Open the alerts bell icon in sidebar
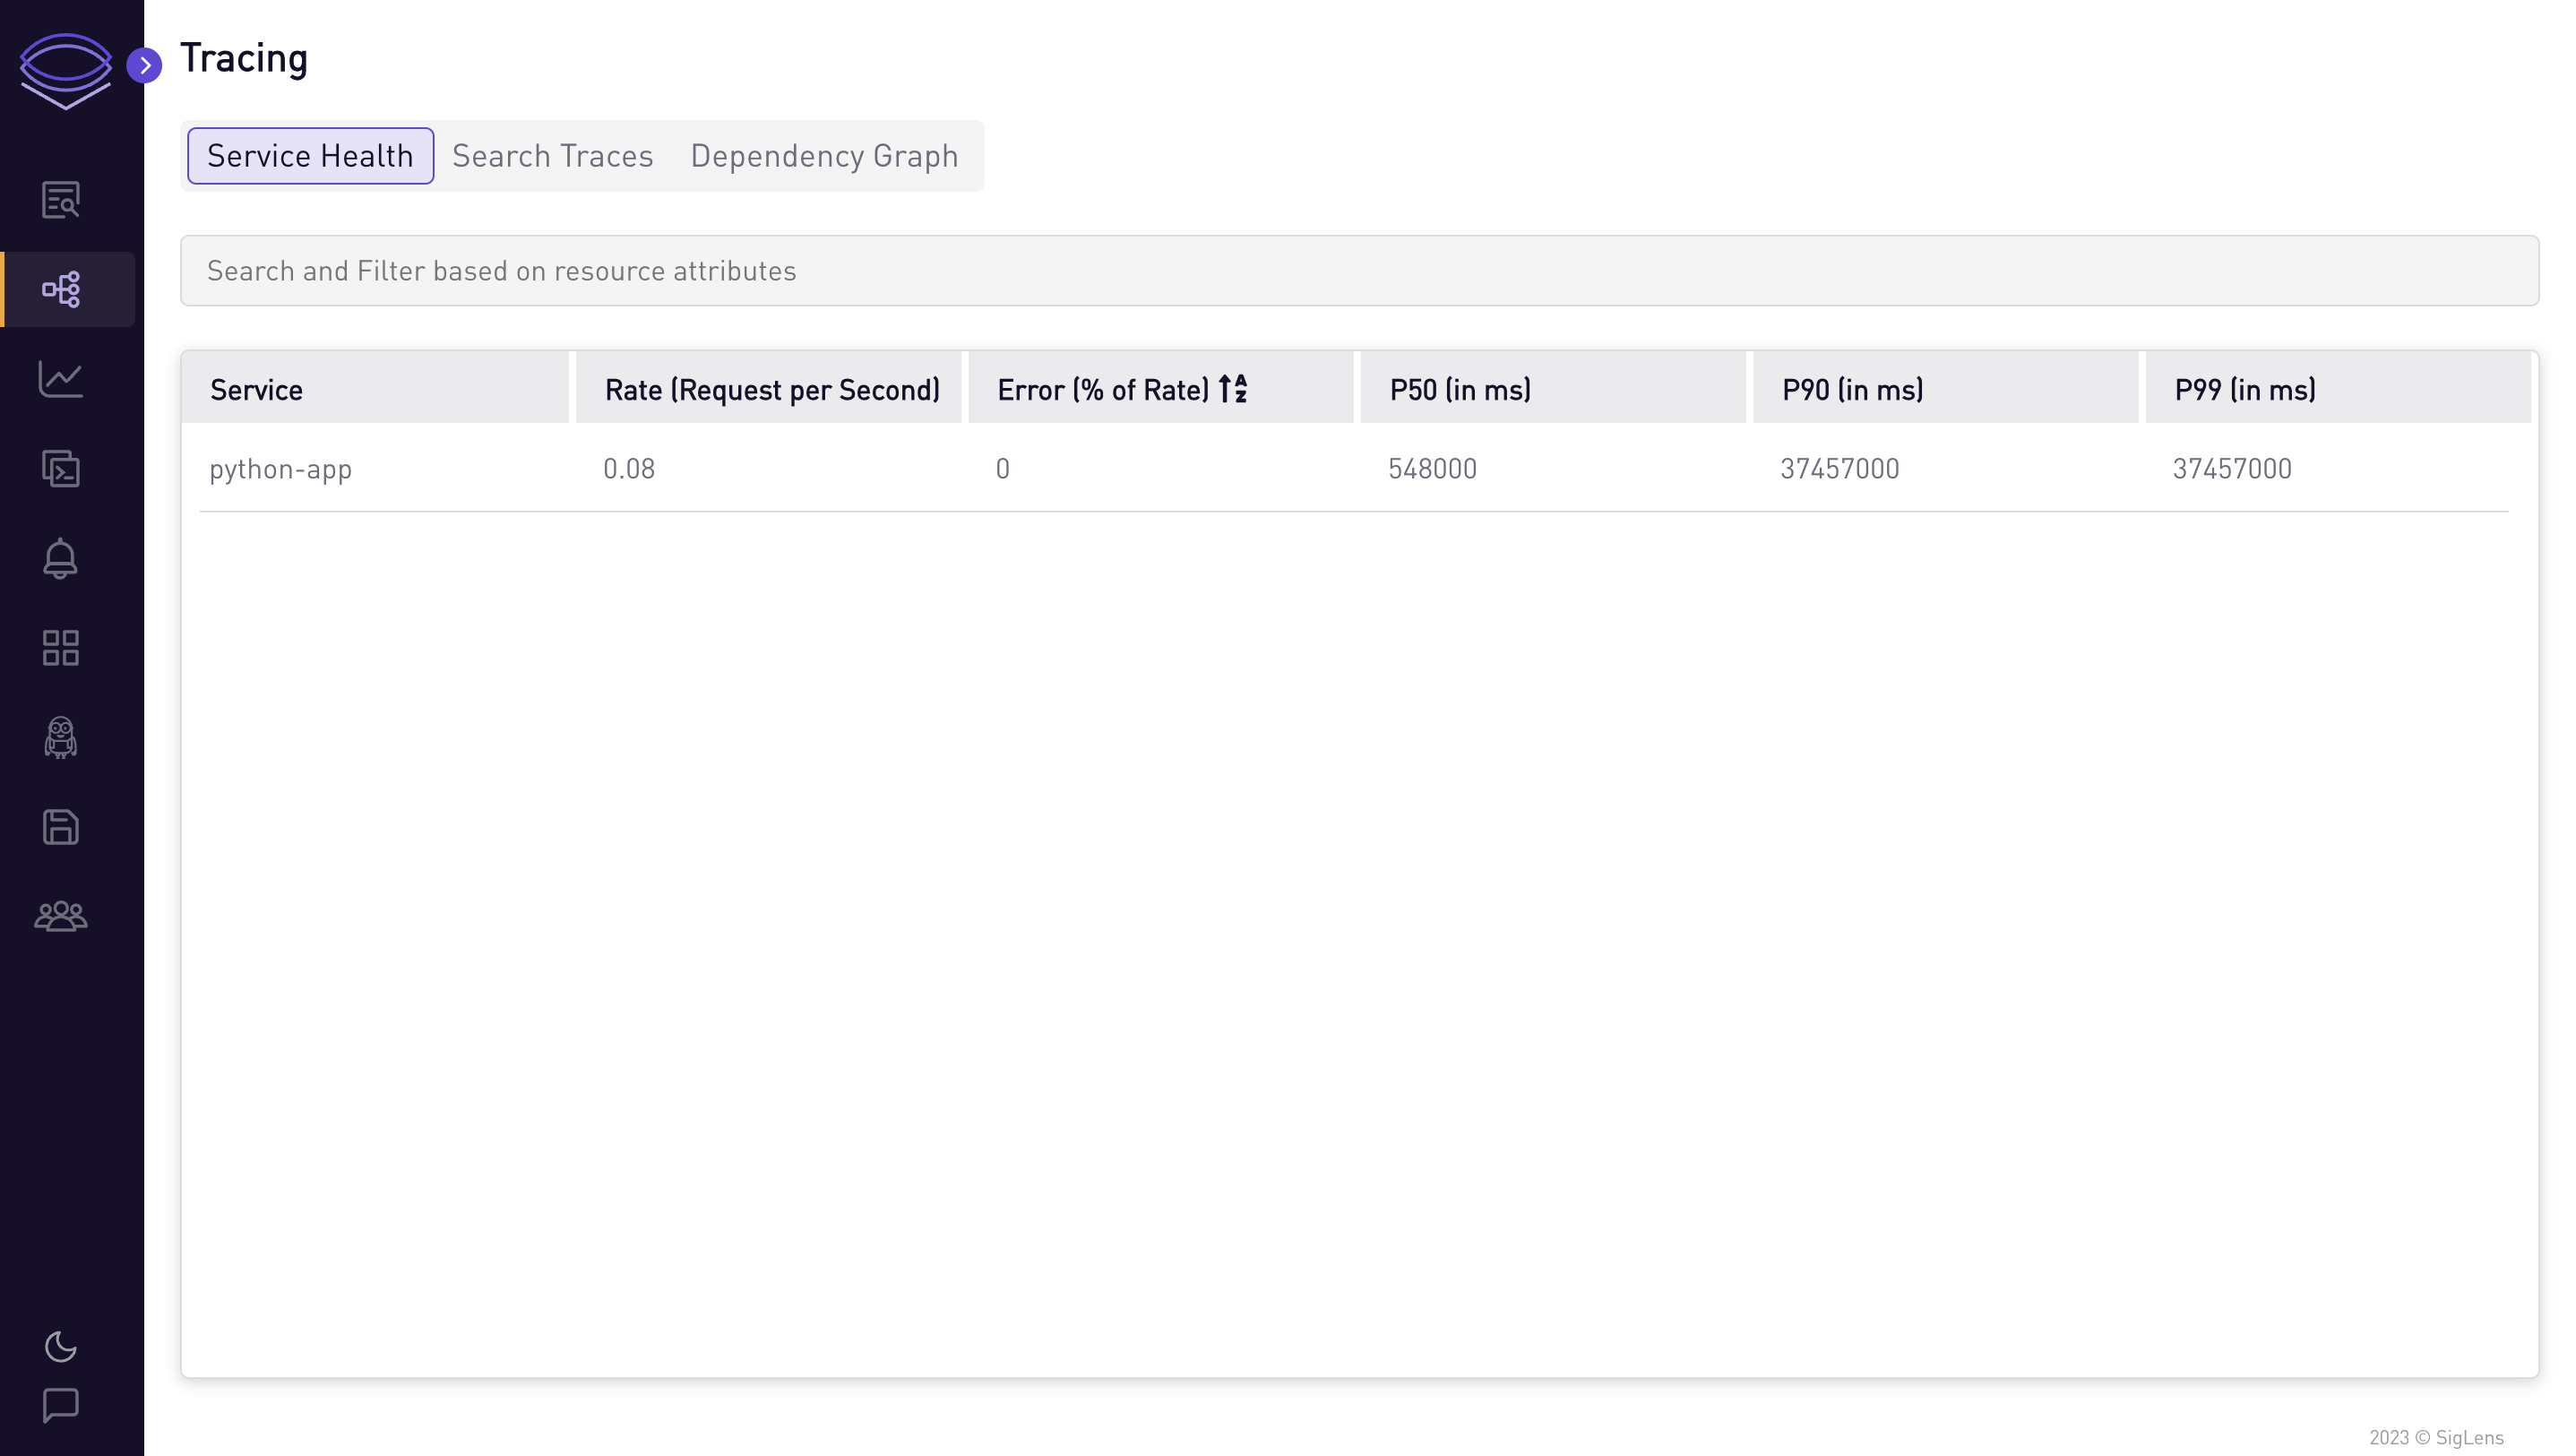 (60, 557)
